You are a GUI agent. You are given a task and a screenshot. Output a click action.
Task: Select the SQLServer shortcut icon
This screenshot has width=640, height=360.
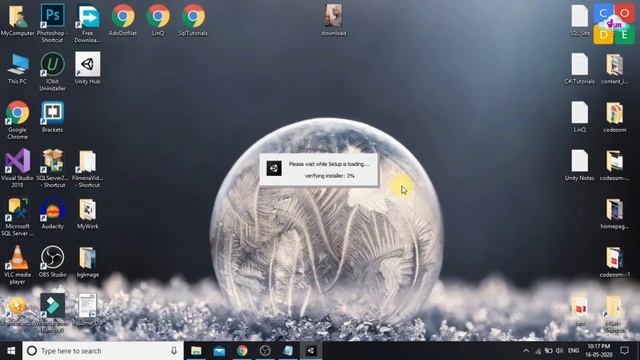click(x=52, y=168)
